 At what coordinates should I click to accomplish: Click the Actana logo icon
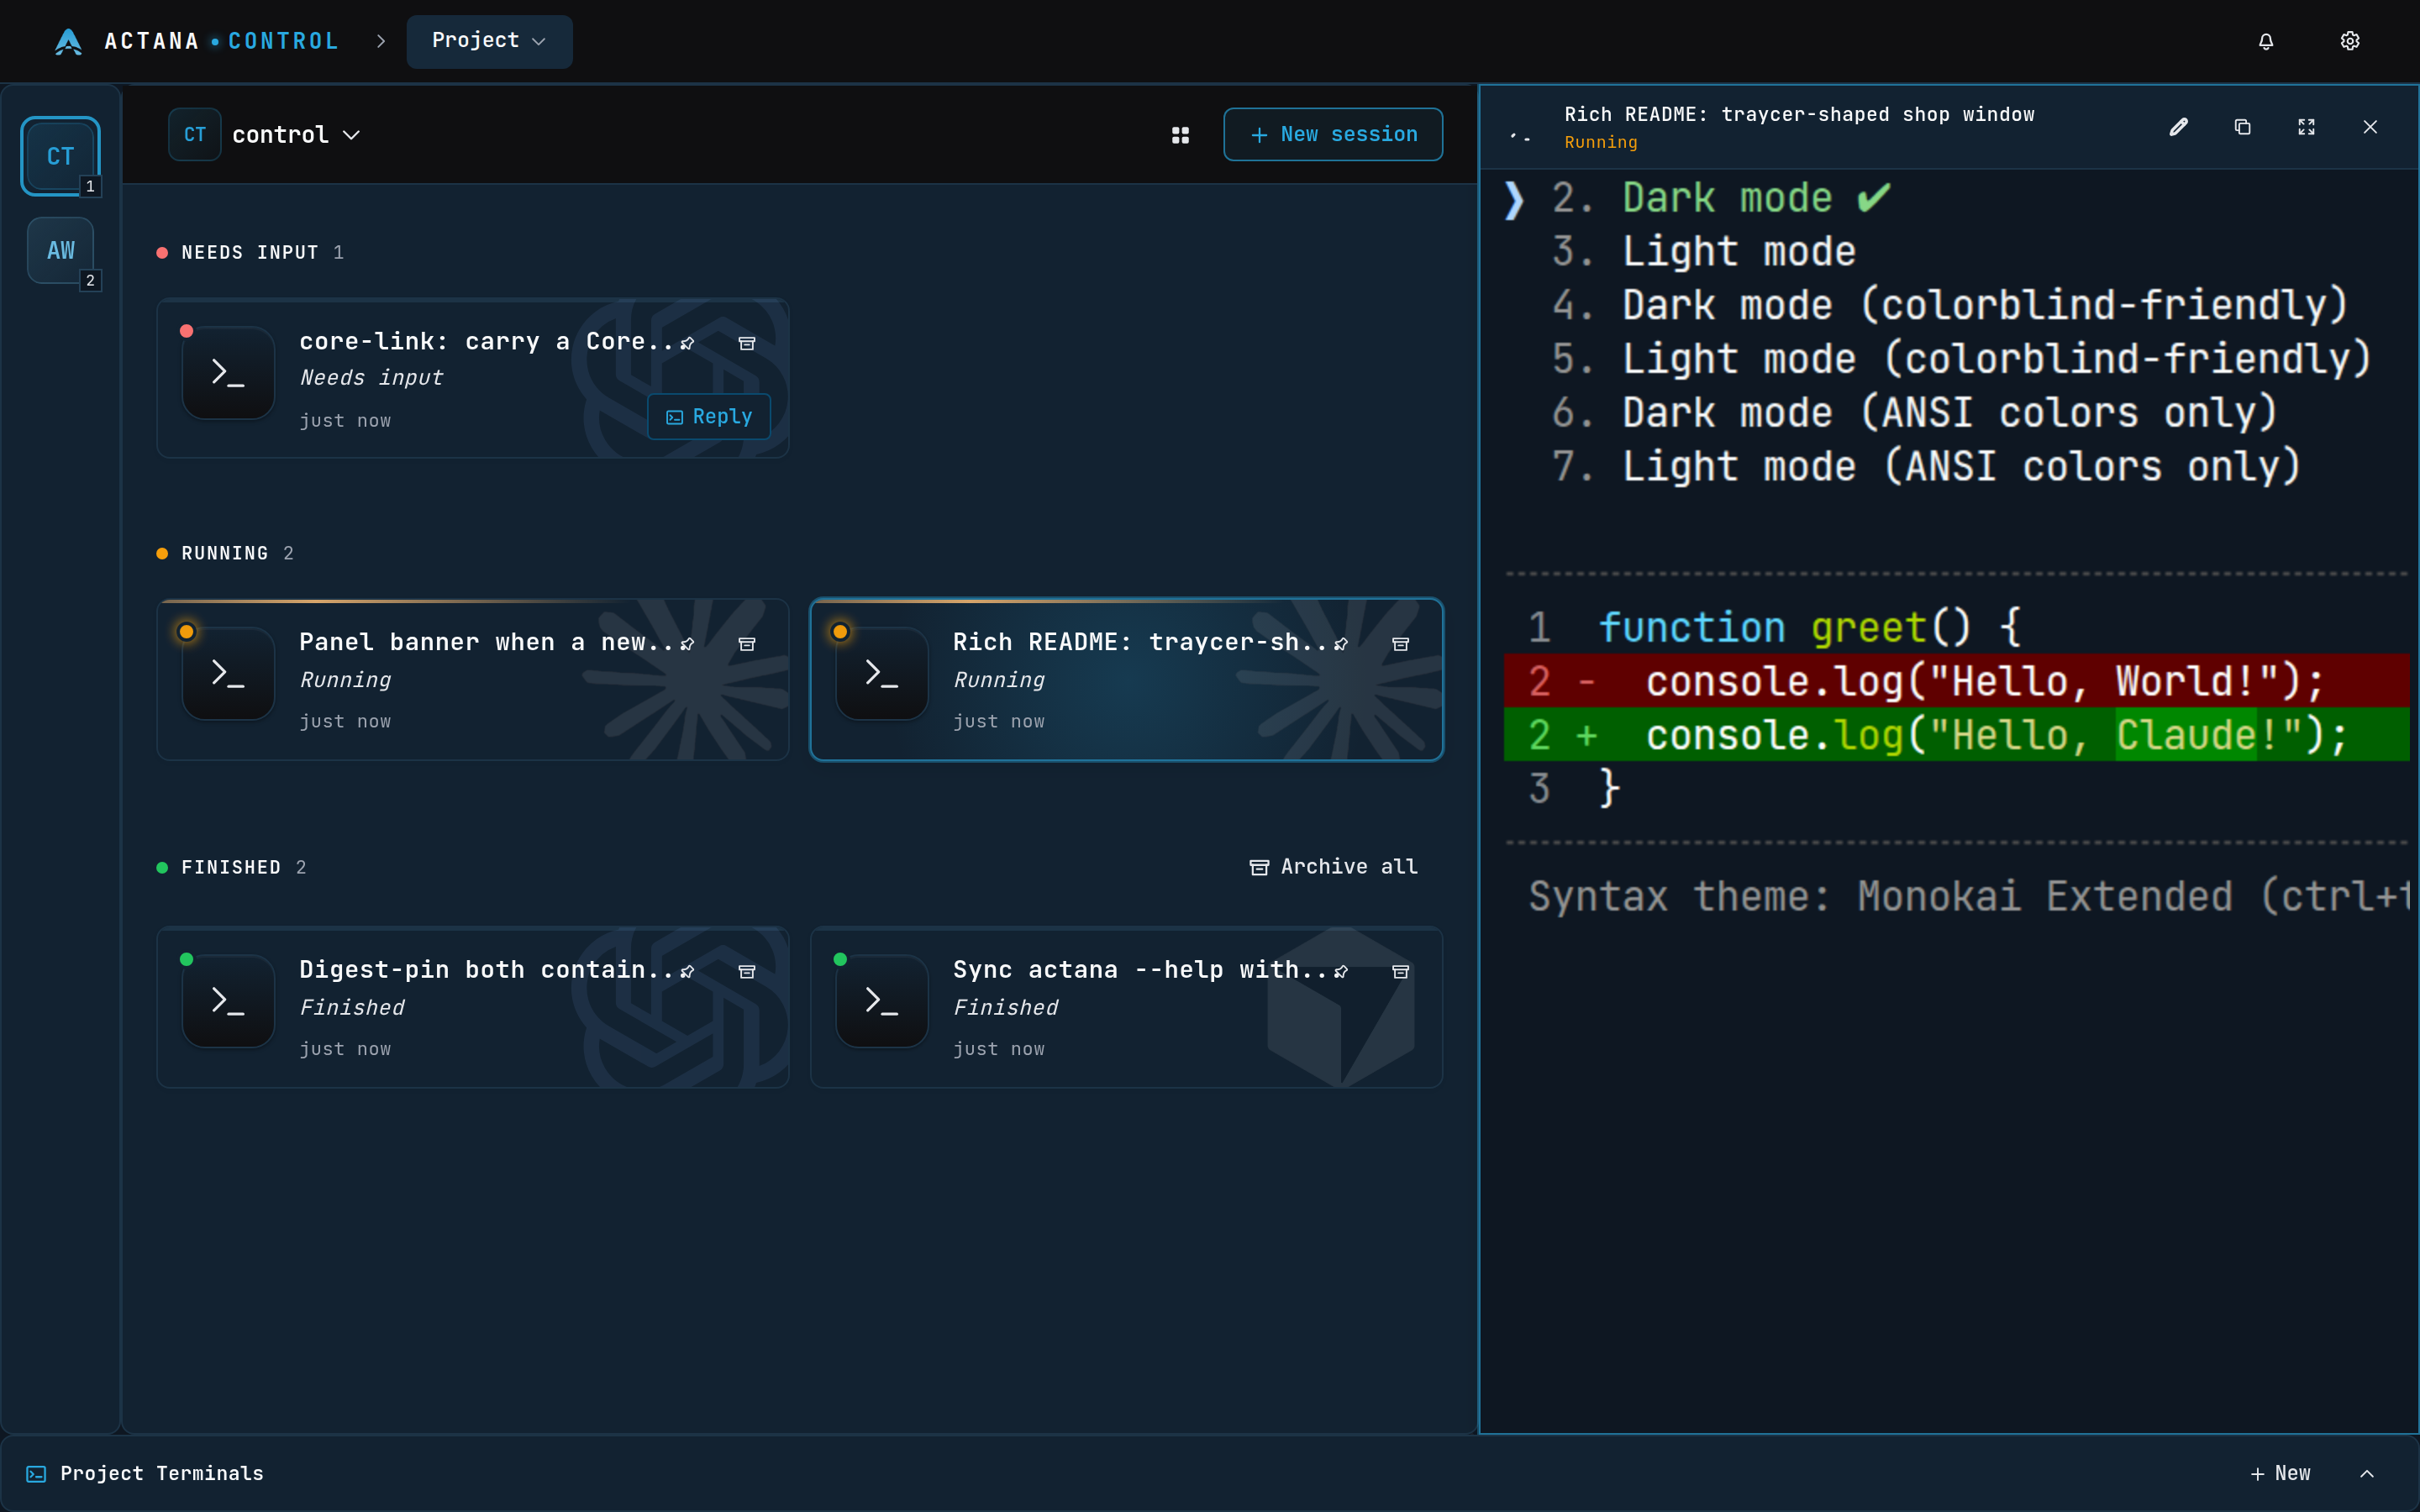click(68, 41)
